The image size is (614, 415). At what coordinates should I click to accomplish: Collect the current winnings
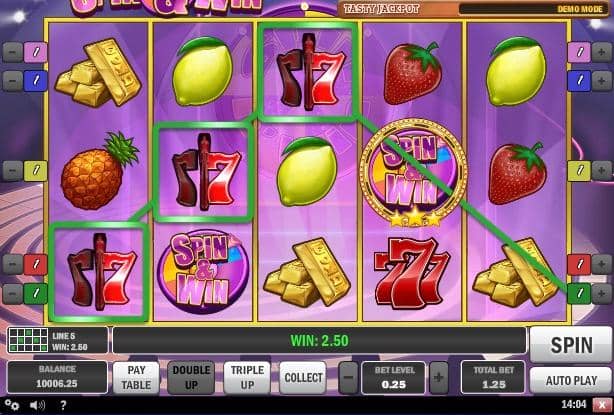(303, 377)
